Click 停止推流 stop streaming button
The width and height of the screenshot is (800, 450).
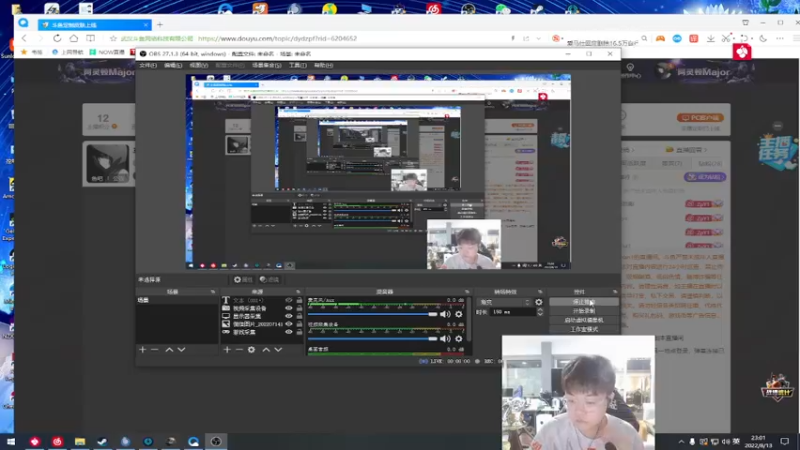[x=584, y=302]
